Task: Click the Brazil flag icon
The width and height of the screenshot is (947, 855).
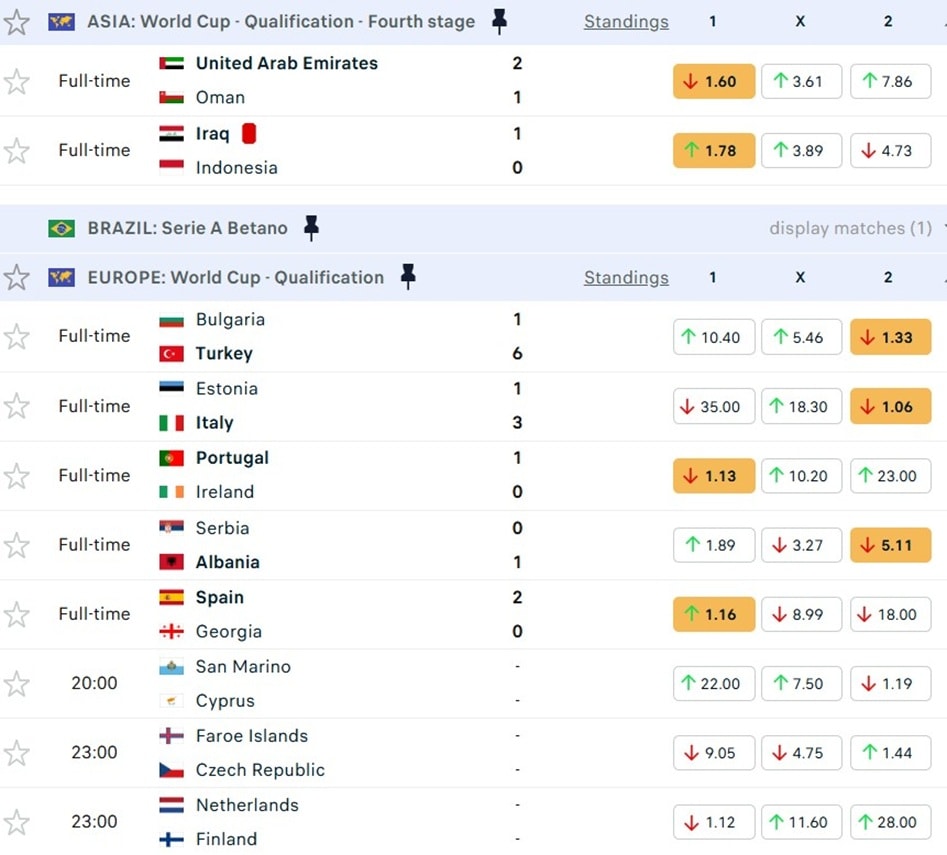Action: (61, 228)
